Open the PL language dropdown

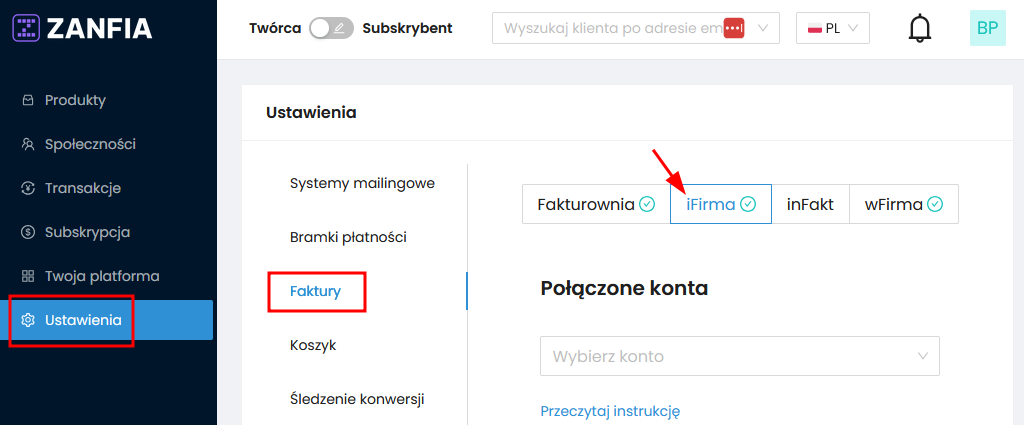tap(832, 28)
